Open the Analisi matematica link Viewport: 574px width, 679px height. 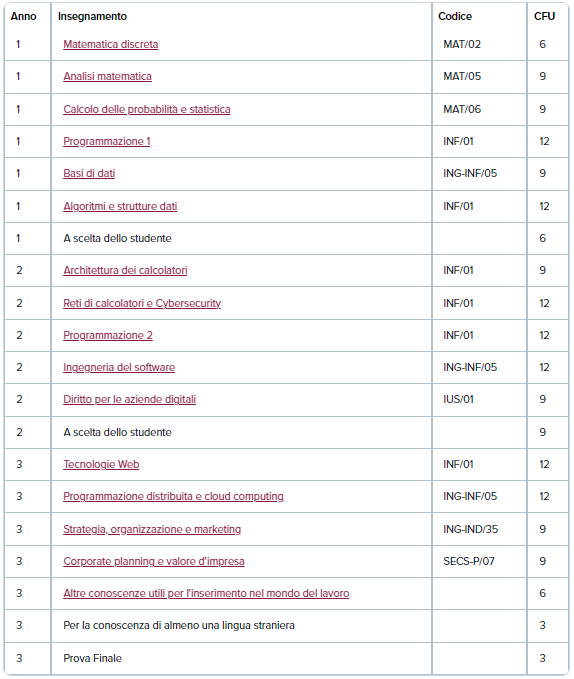(x=107, y=77)
